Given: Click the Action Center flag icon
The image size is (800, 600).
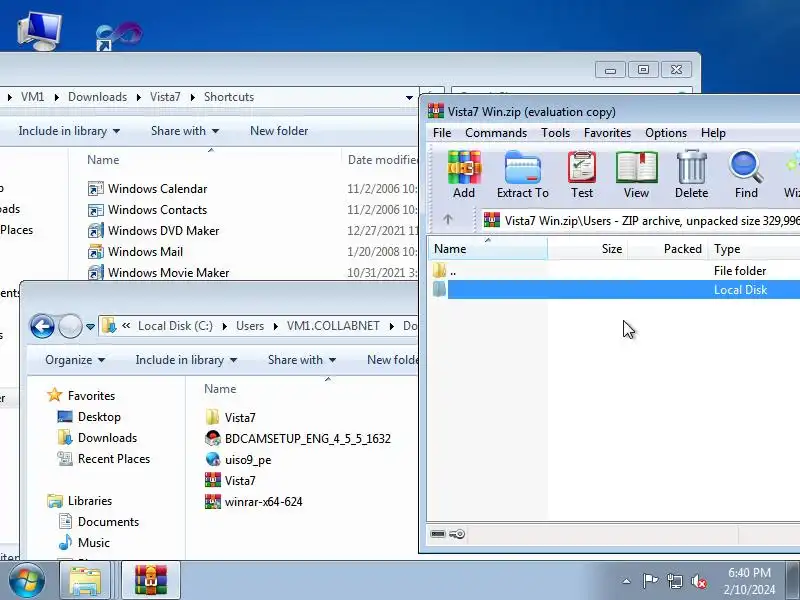Looking at the screenshot, I should [650, 581].
